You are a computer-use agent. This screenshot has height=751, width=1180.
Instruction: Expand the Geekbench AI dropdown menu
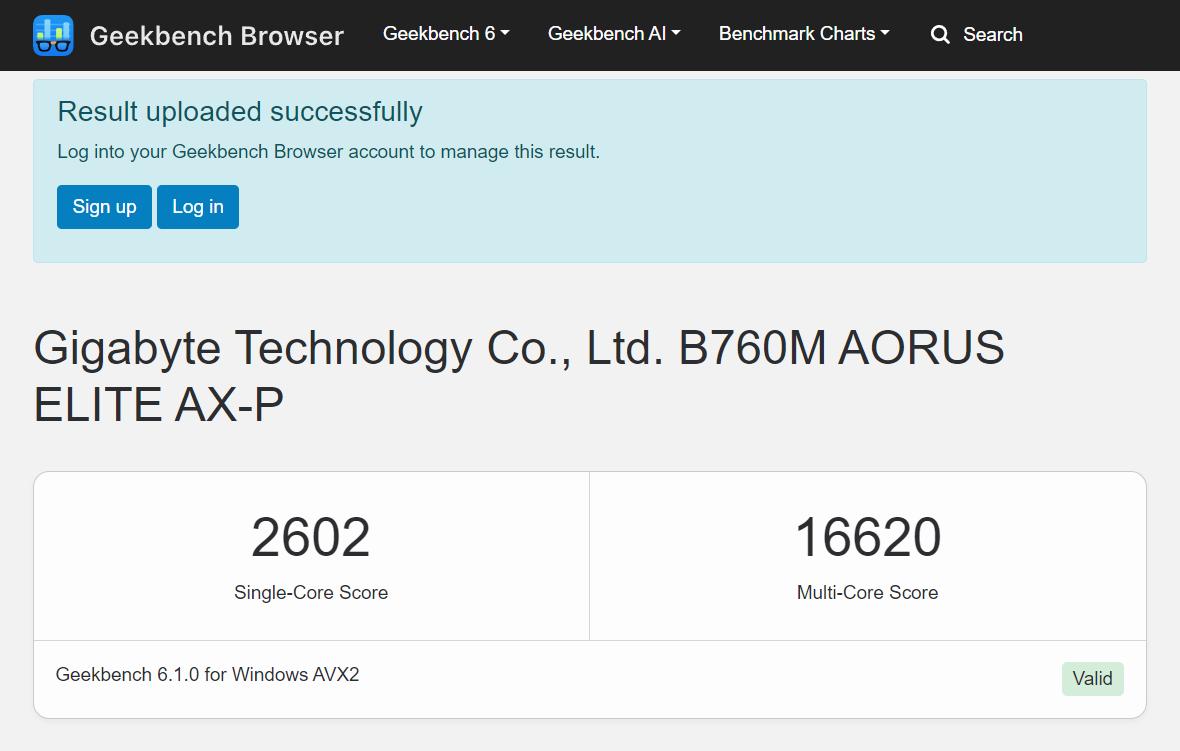pyautogui.click(x=614, y=34)
